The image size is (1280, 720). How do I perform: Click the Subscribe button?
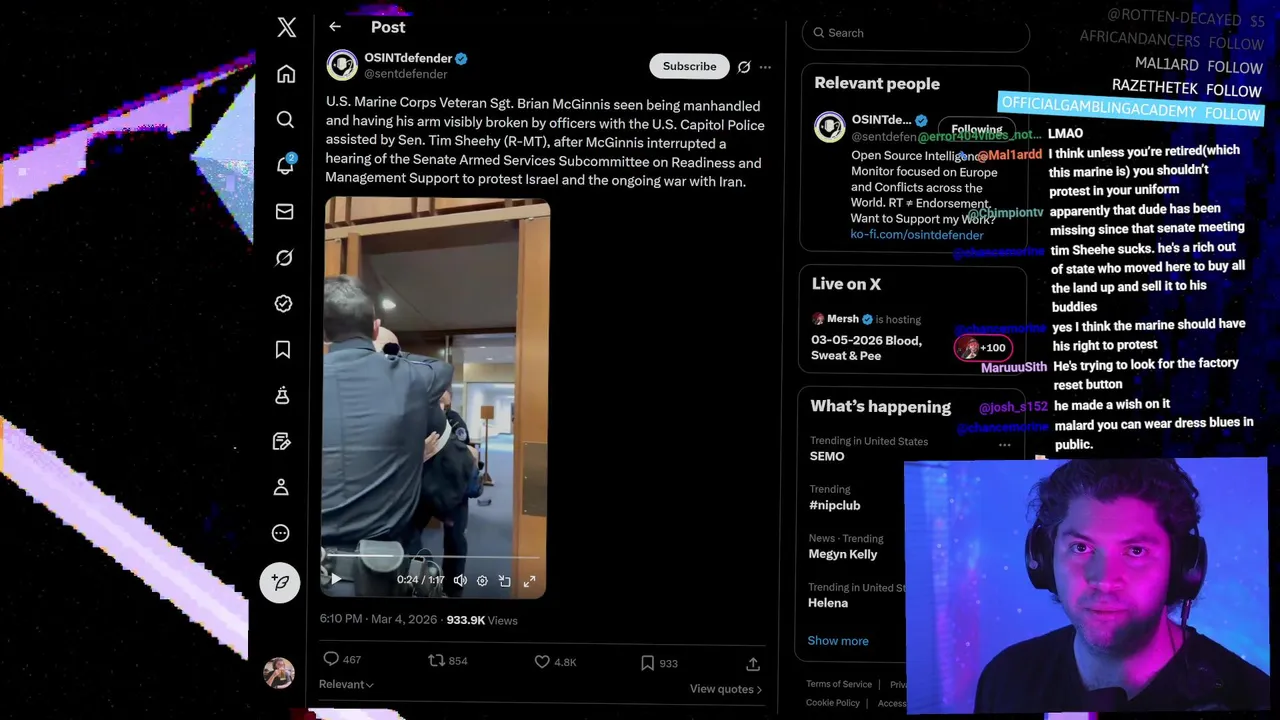point(689,66)
